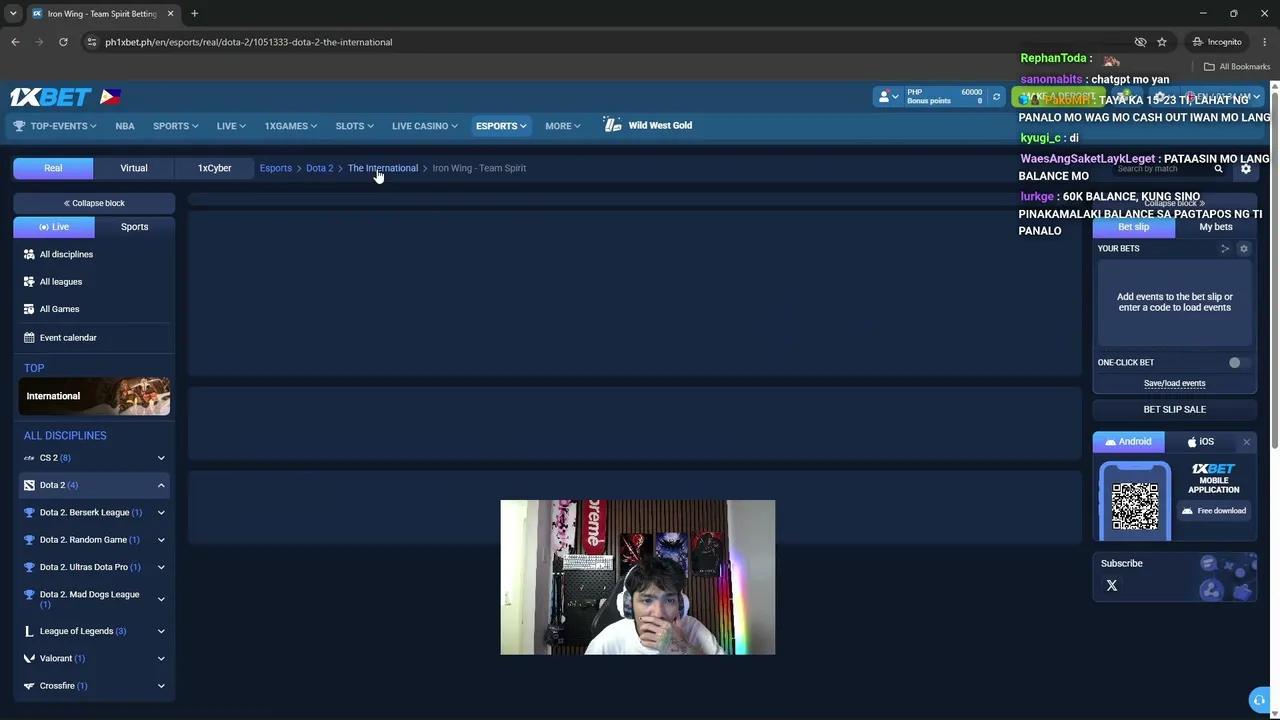The height and width of the screenshot is (720, 1280).
Task: Click Dota 2 breadcrumb link
Action: (320, 168)
